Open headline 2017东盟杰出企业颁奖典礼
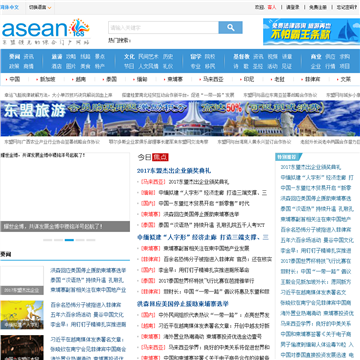The height and width of the screenshot is (360, 360). [x=174, y=171]
